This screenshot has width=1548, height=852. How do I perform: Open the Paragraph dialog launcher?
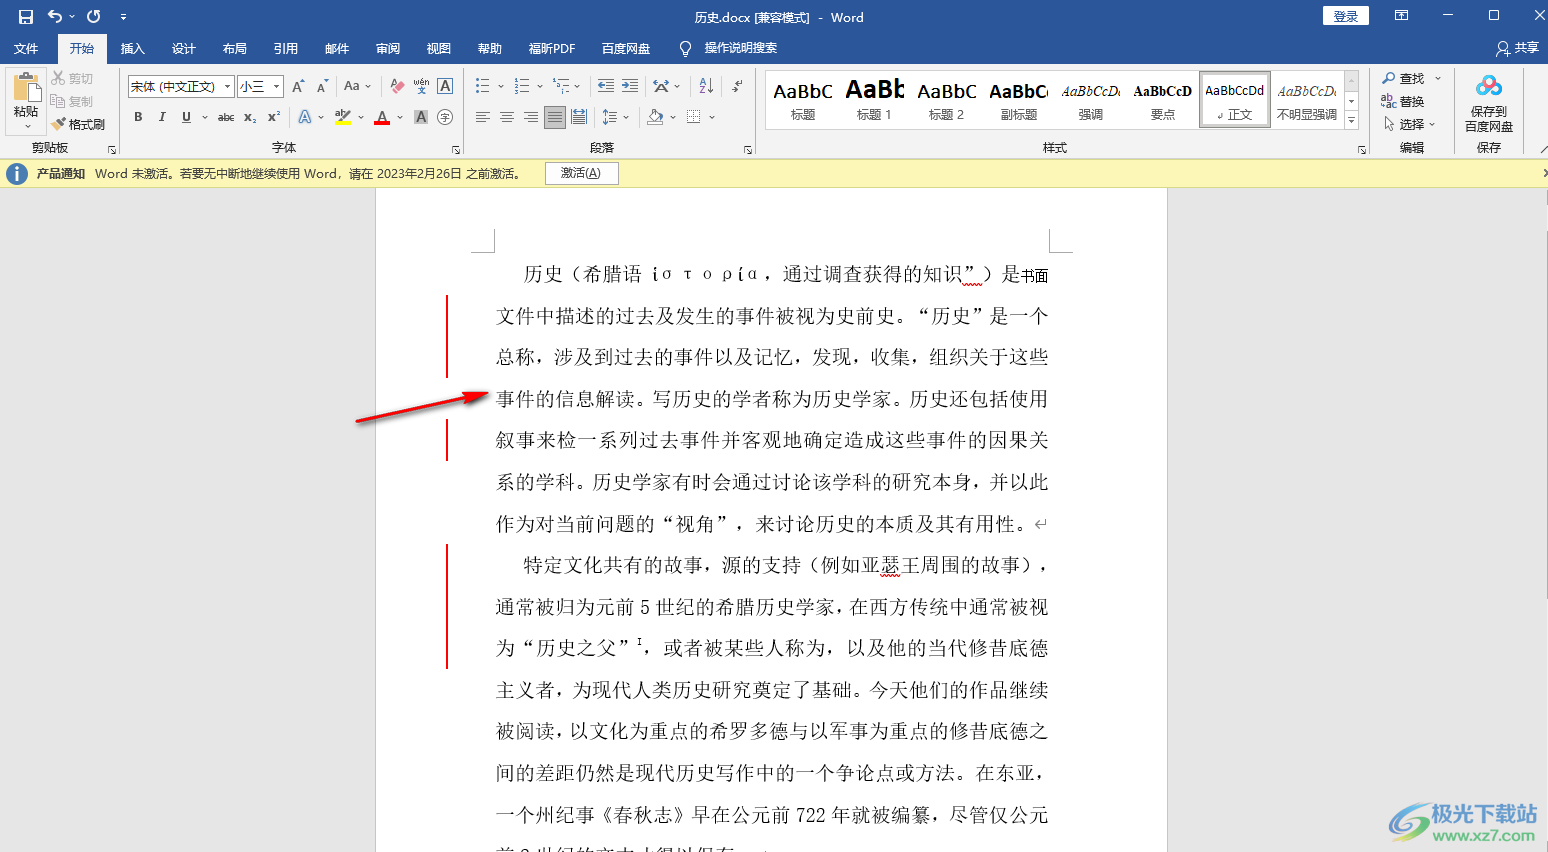748,150
